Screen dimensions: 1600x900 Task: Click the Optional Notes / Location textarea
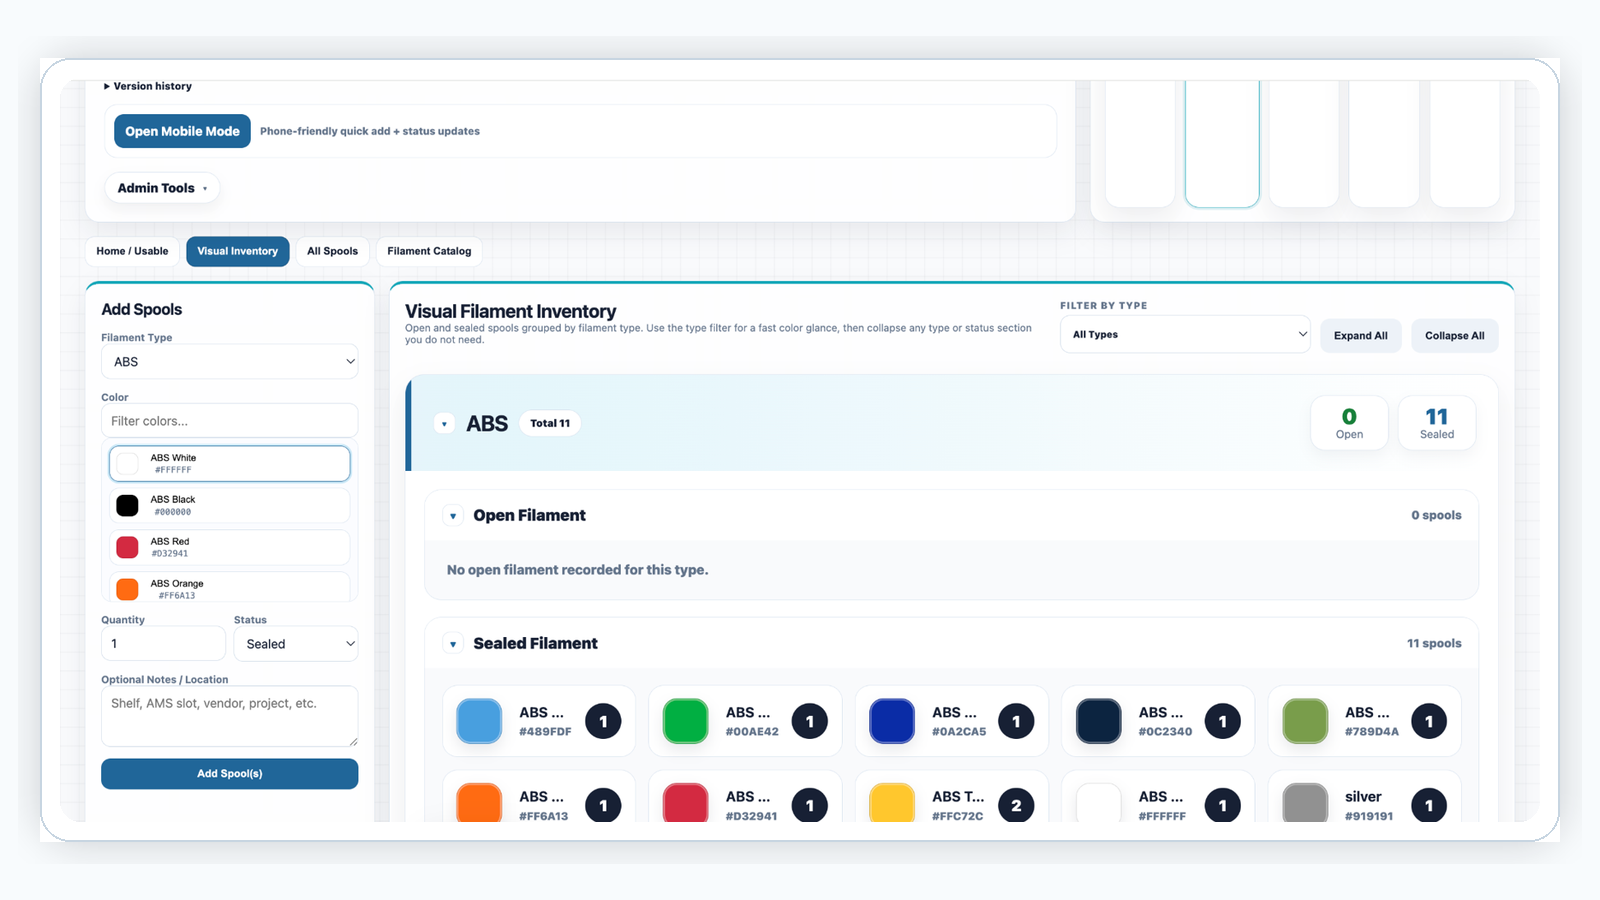[230, 716]
